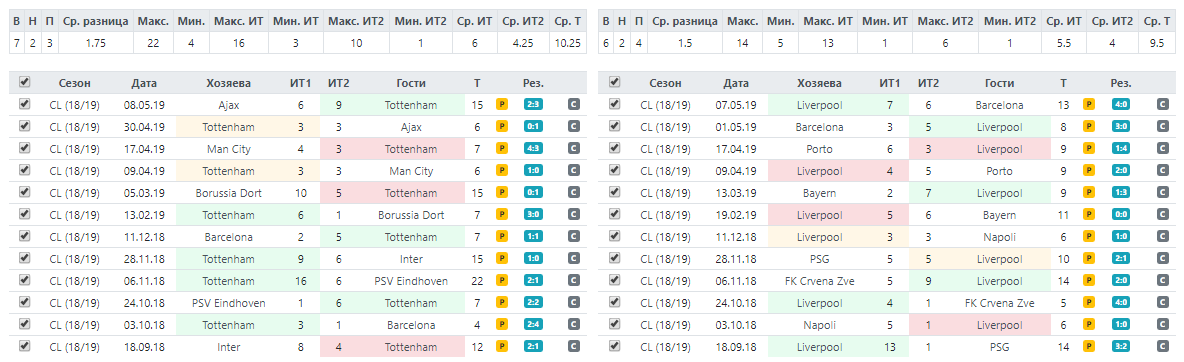Click yellow P icon in Porto–Liverpool 17.04.19 row
1184x362 pixels.
click(x=1089, y=150)
